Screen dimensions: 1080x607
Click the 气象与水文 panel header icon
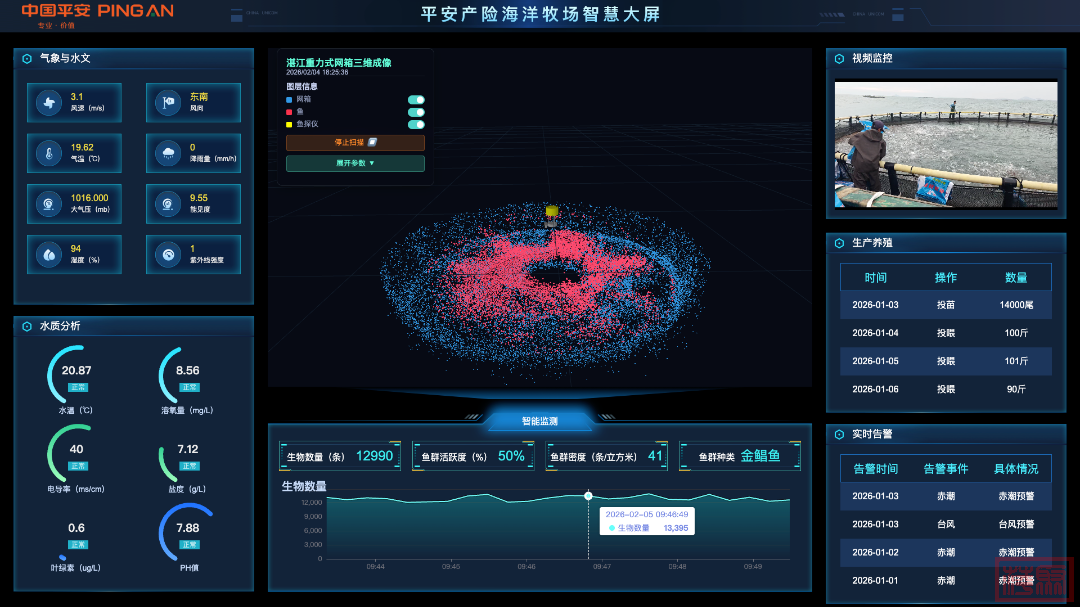coord(27,59)
